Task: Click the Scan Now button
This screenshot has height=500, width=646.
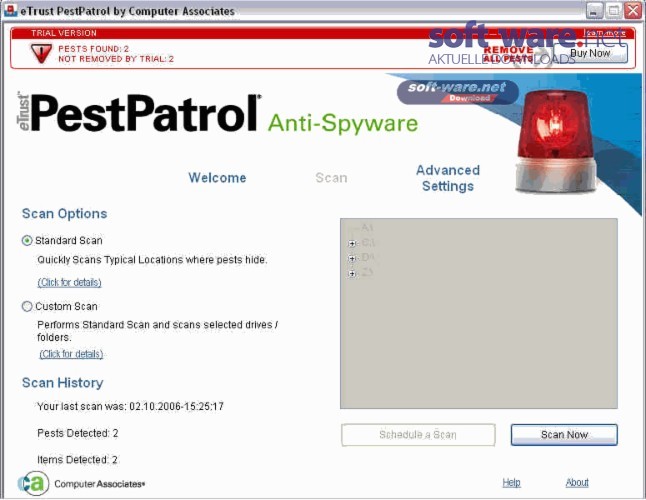Action: click(564, 435)
